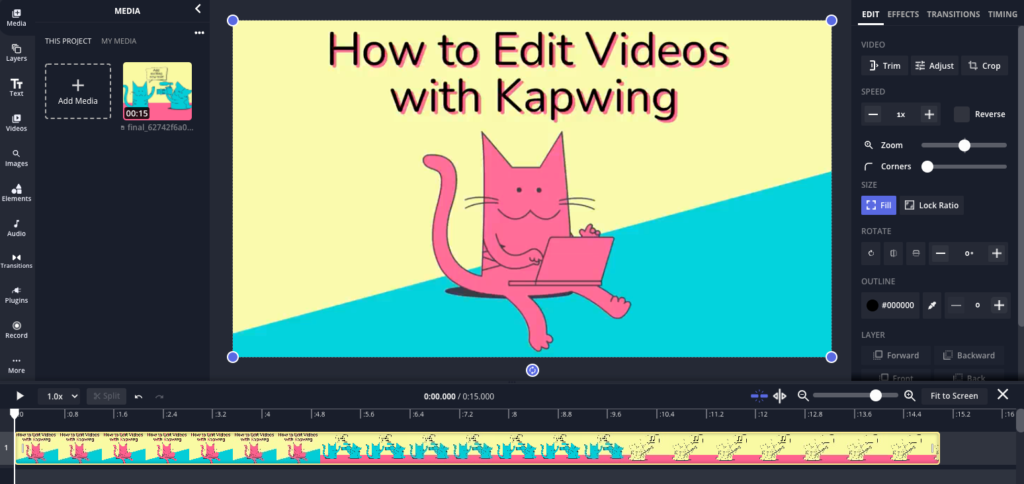Select the 00:15 video thumbnail
The image size is (1024, 484).
point(157,91)
